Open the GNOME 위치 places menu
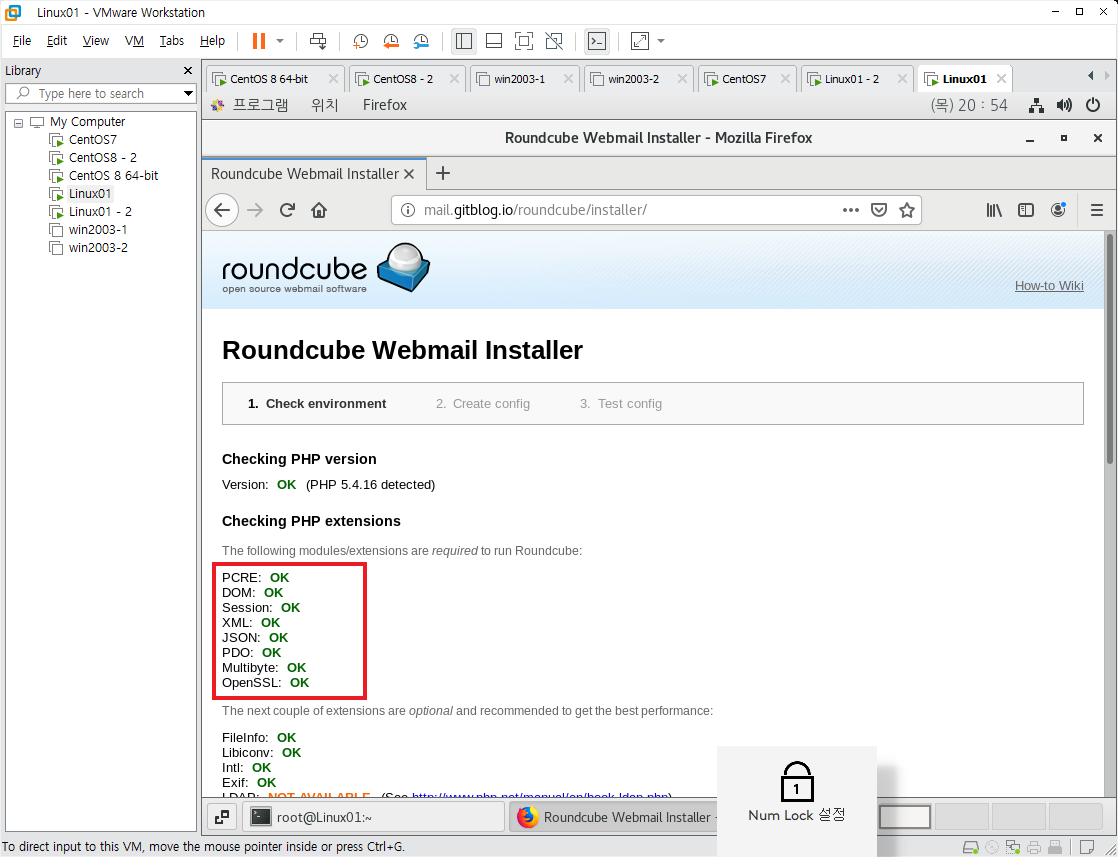The image size is (1118, 857). pyautogui.click(x=324, y=106)
